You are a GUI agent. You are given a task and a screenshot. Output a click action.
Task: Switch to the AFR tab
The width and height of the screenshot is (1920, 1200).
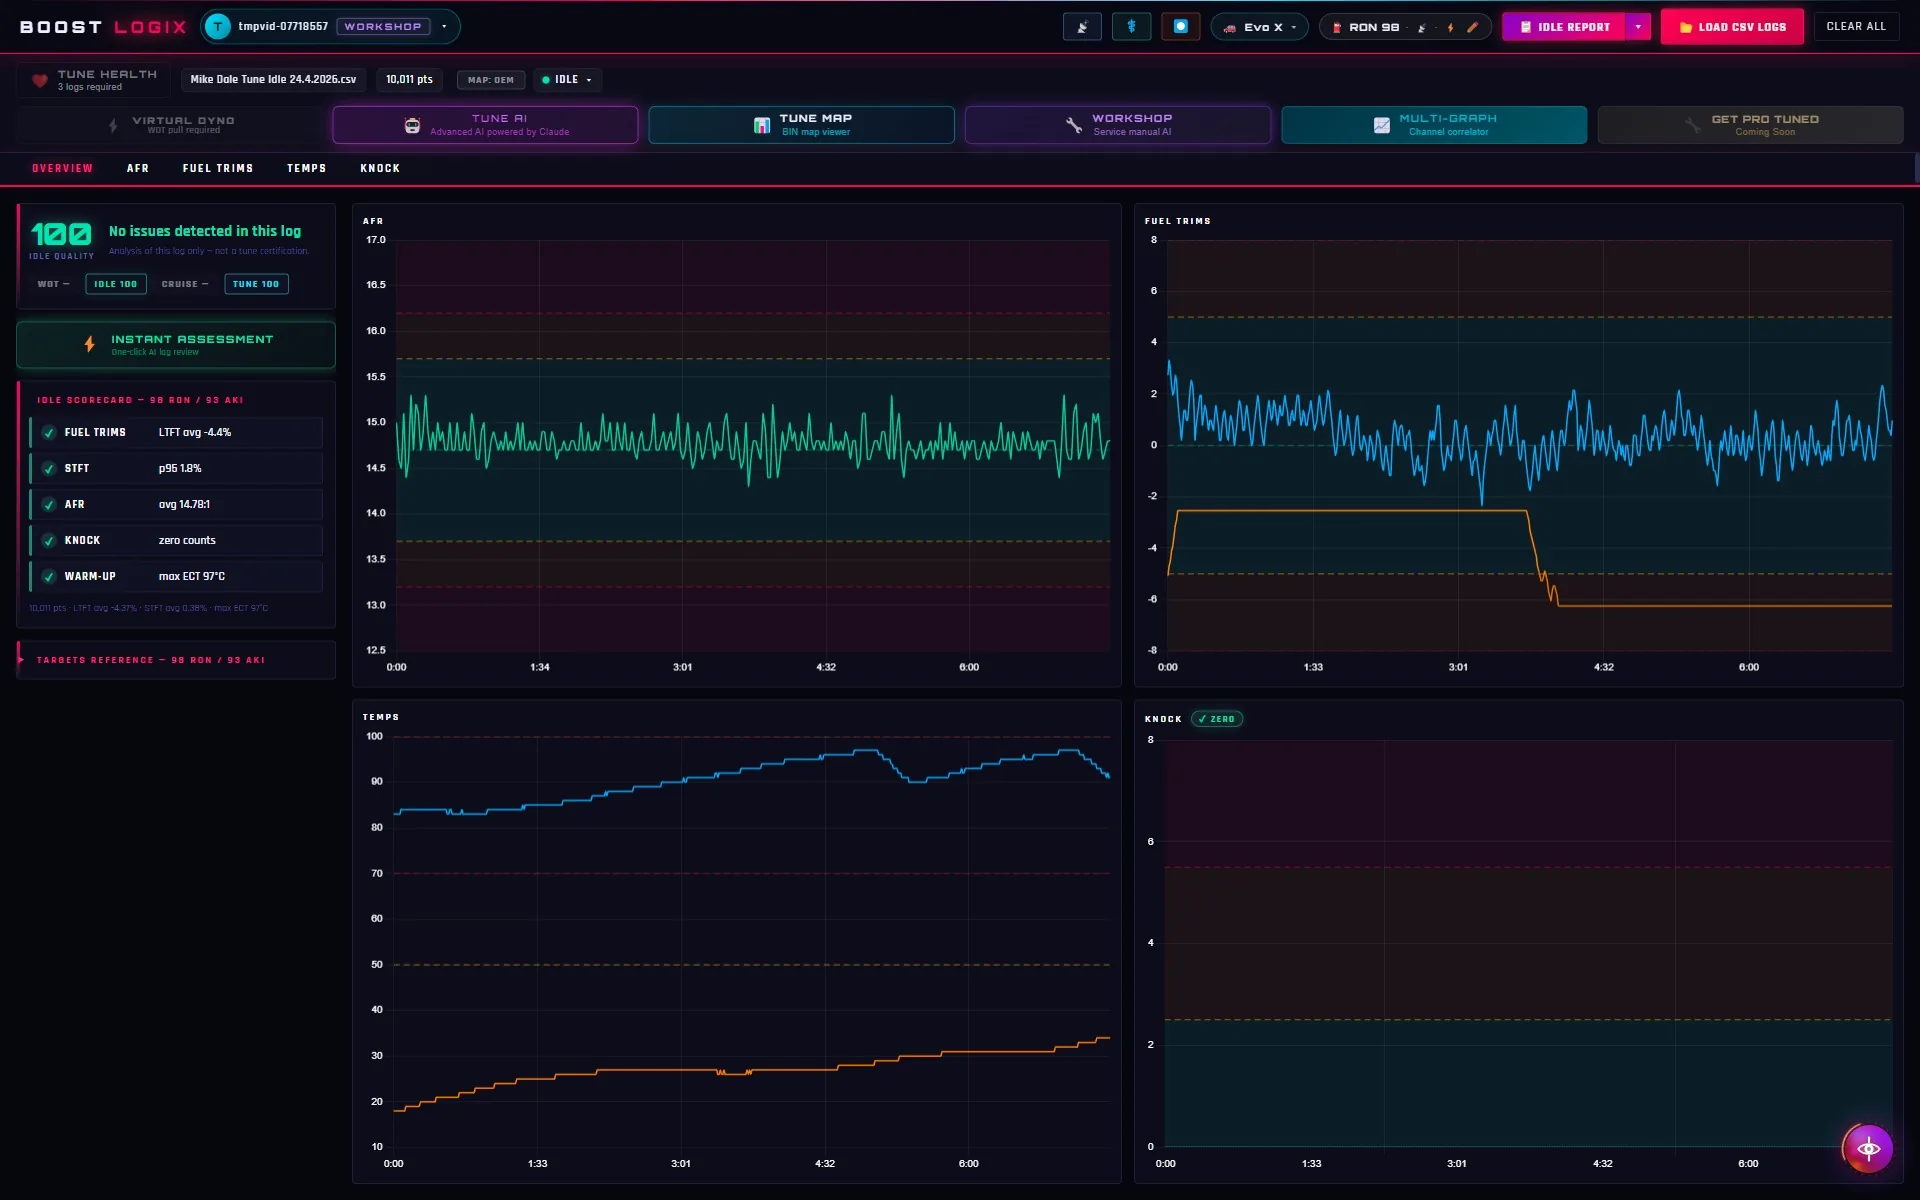138,168
